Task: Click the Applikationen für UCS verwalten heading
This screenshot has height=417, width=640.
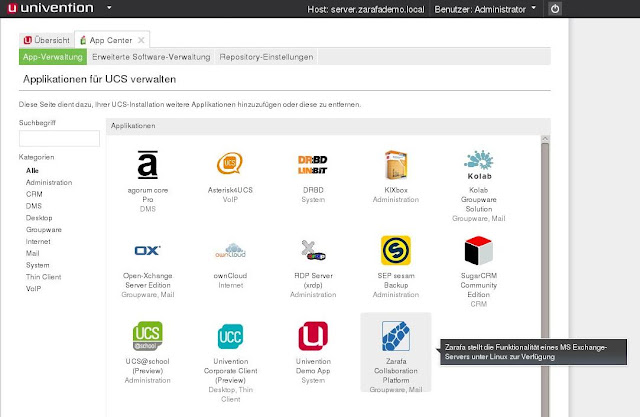Action: (99, 79)
